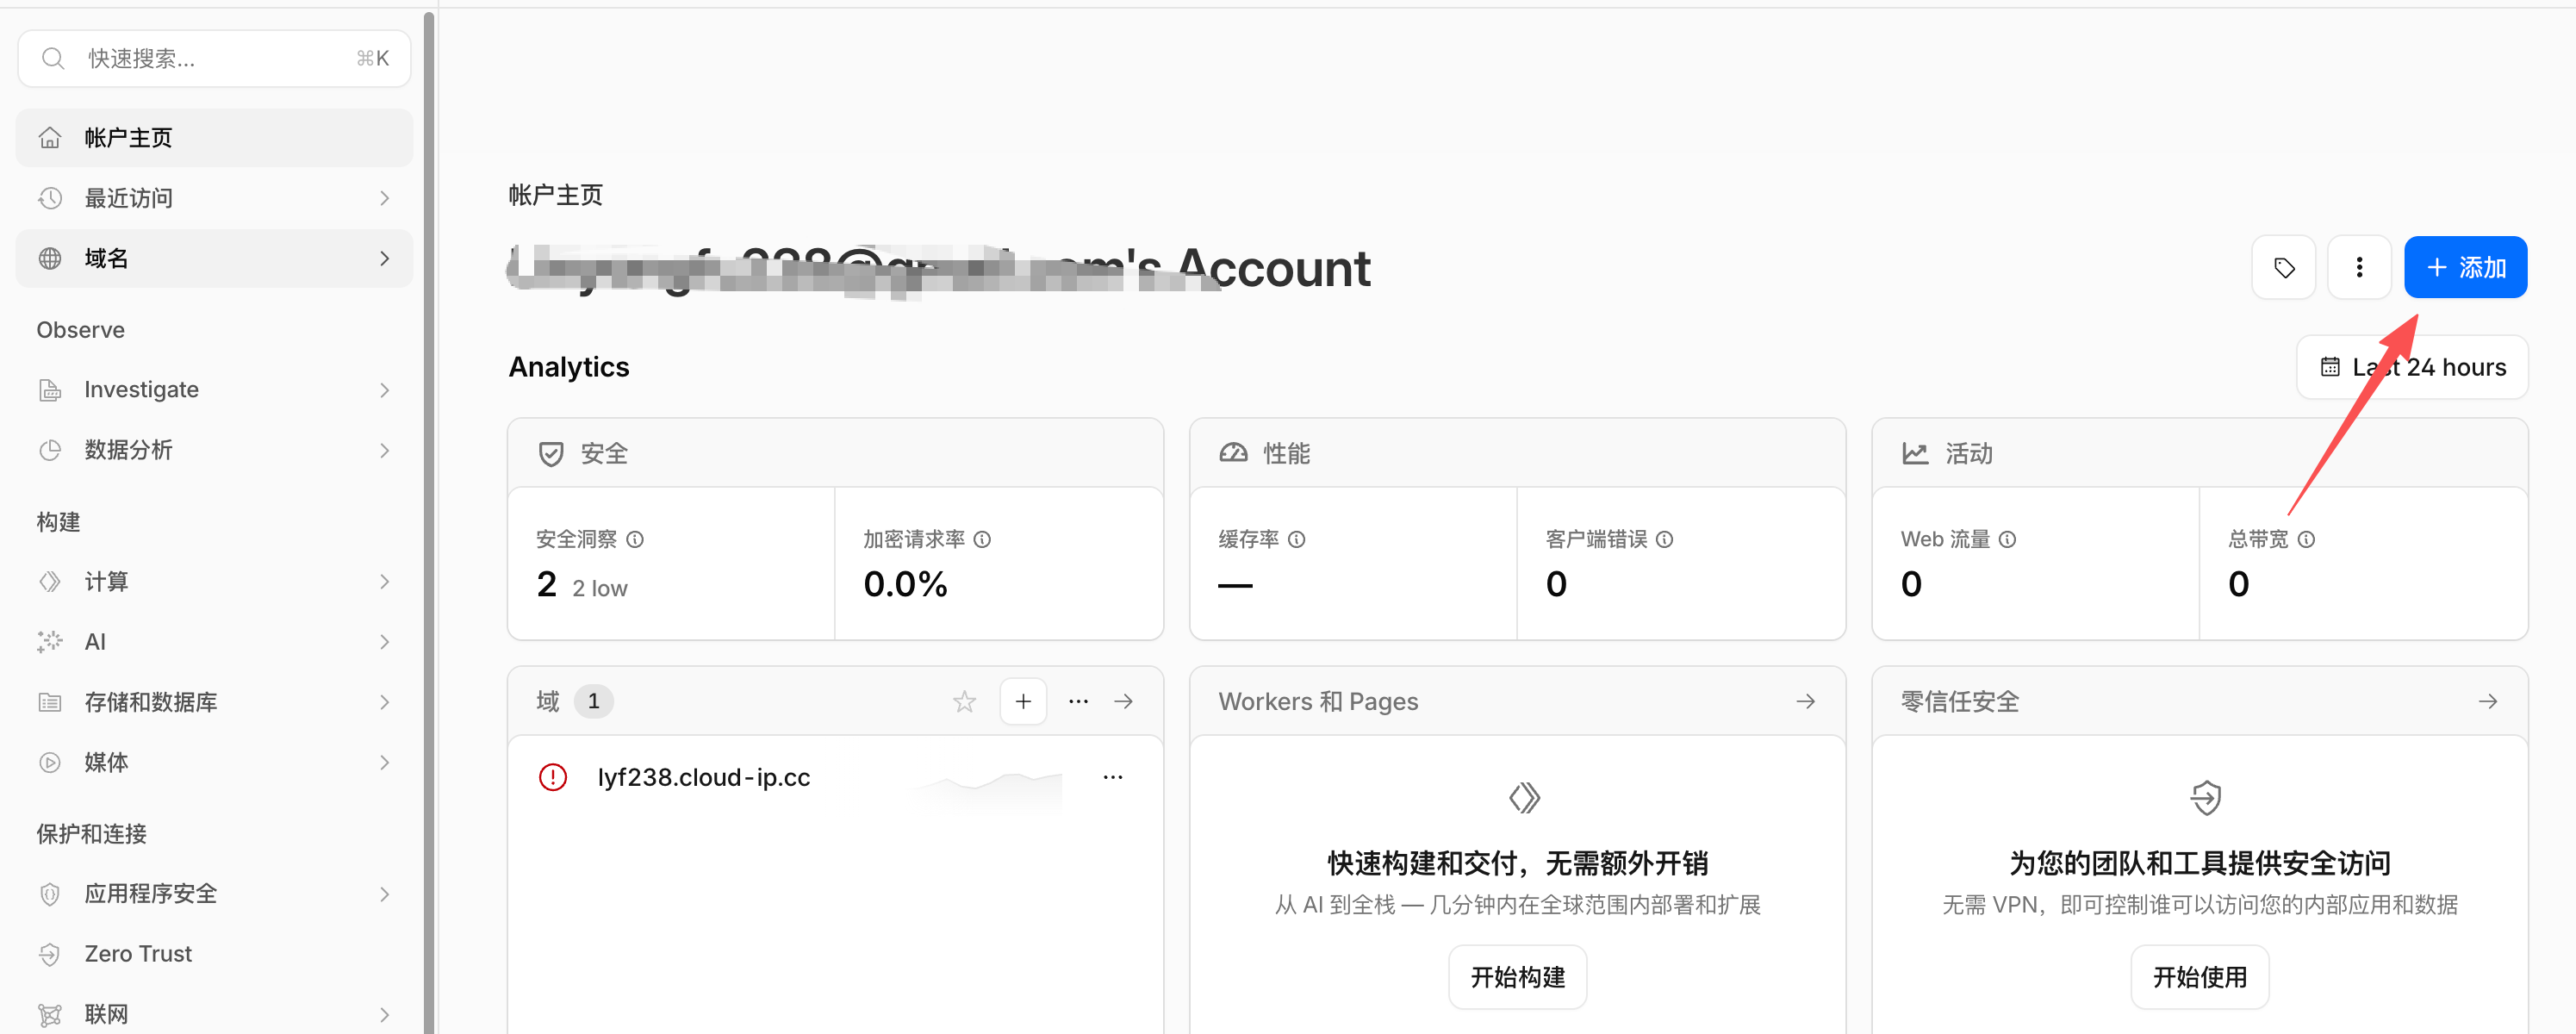Viewport: 2576px width, 1034px height.
Task: Click the home icon beside 帐户主页
Action: (50, 138)
